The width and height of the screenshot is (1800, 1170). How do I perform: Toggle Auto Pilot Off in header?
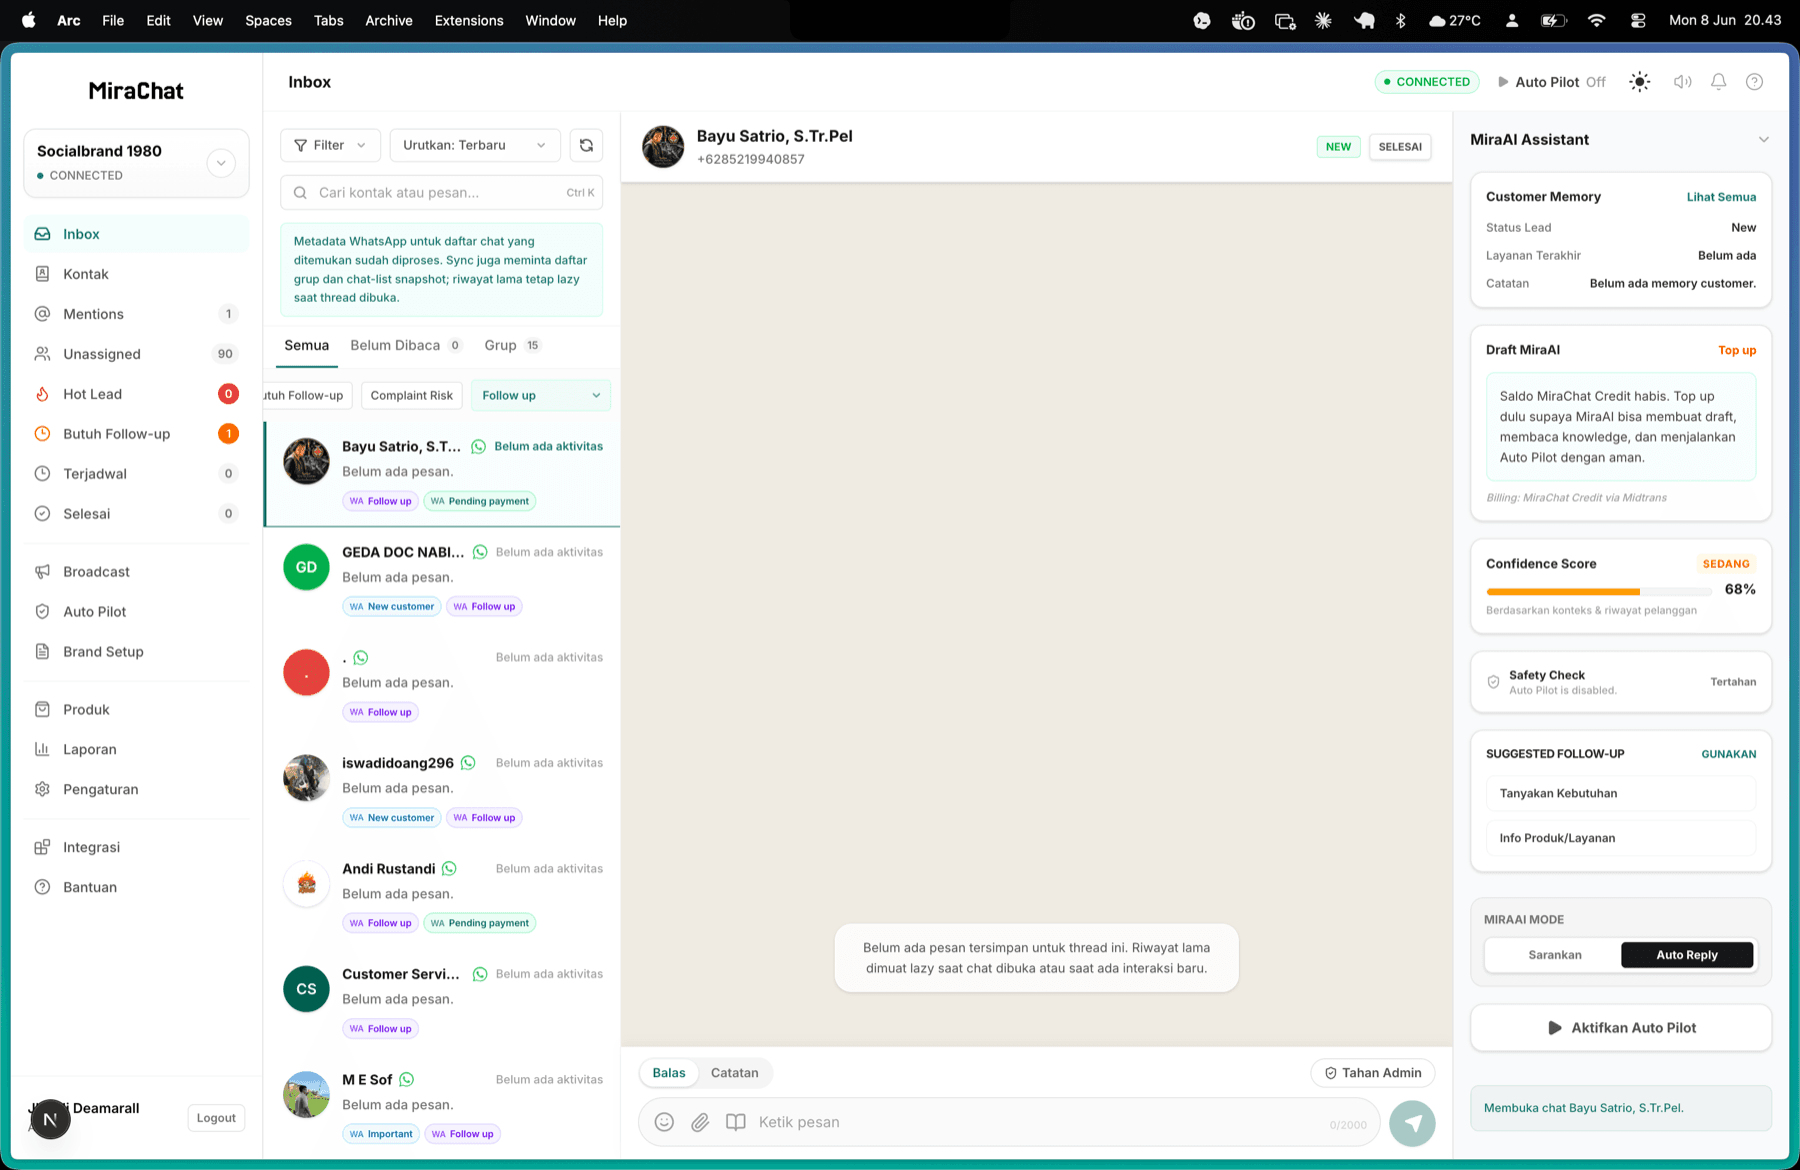click(x=1551, y=82)
